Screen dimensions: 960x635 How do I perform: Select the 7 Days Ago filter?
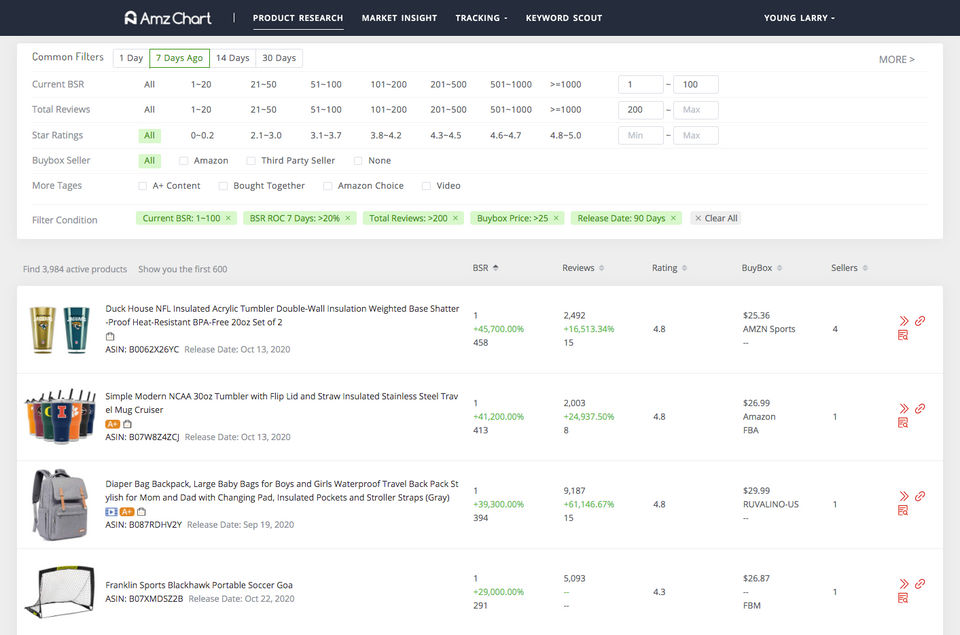179,58
